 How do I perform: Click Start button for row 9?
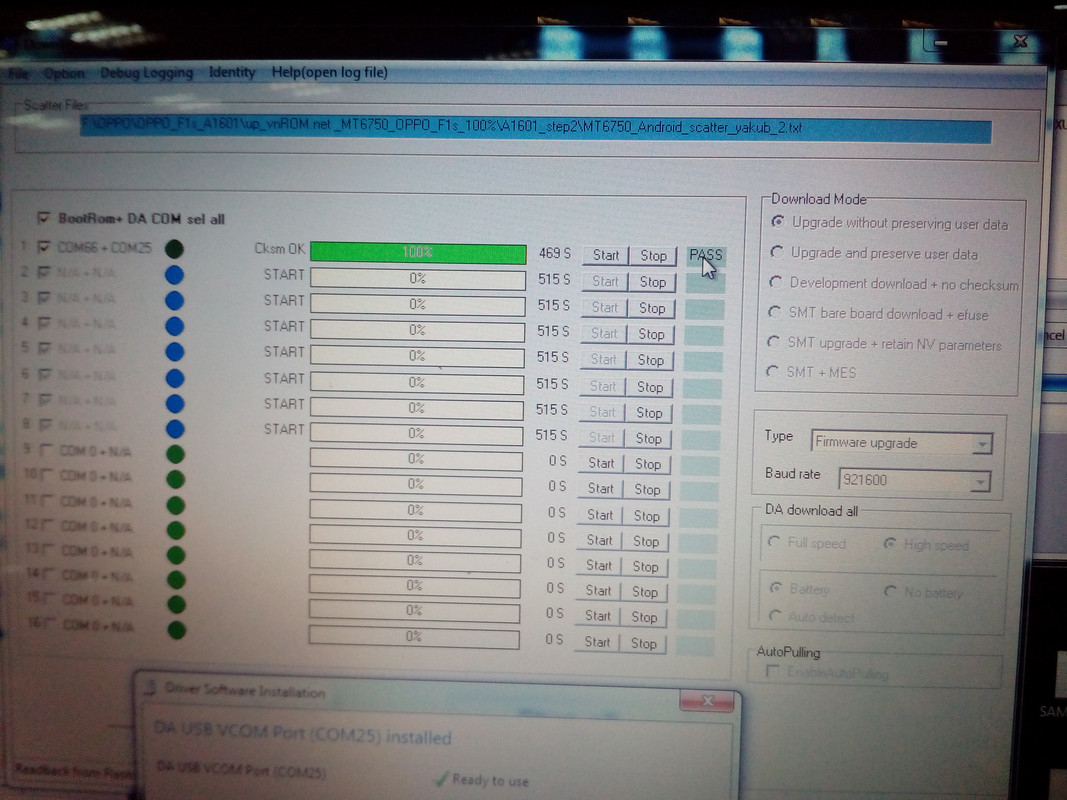tap(601, 463)
